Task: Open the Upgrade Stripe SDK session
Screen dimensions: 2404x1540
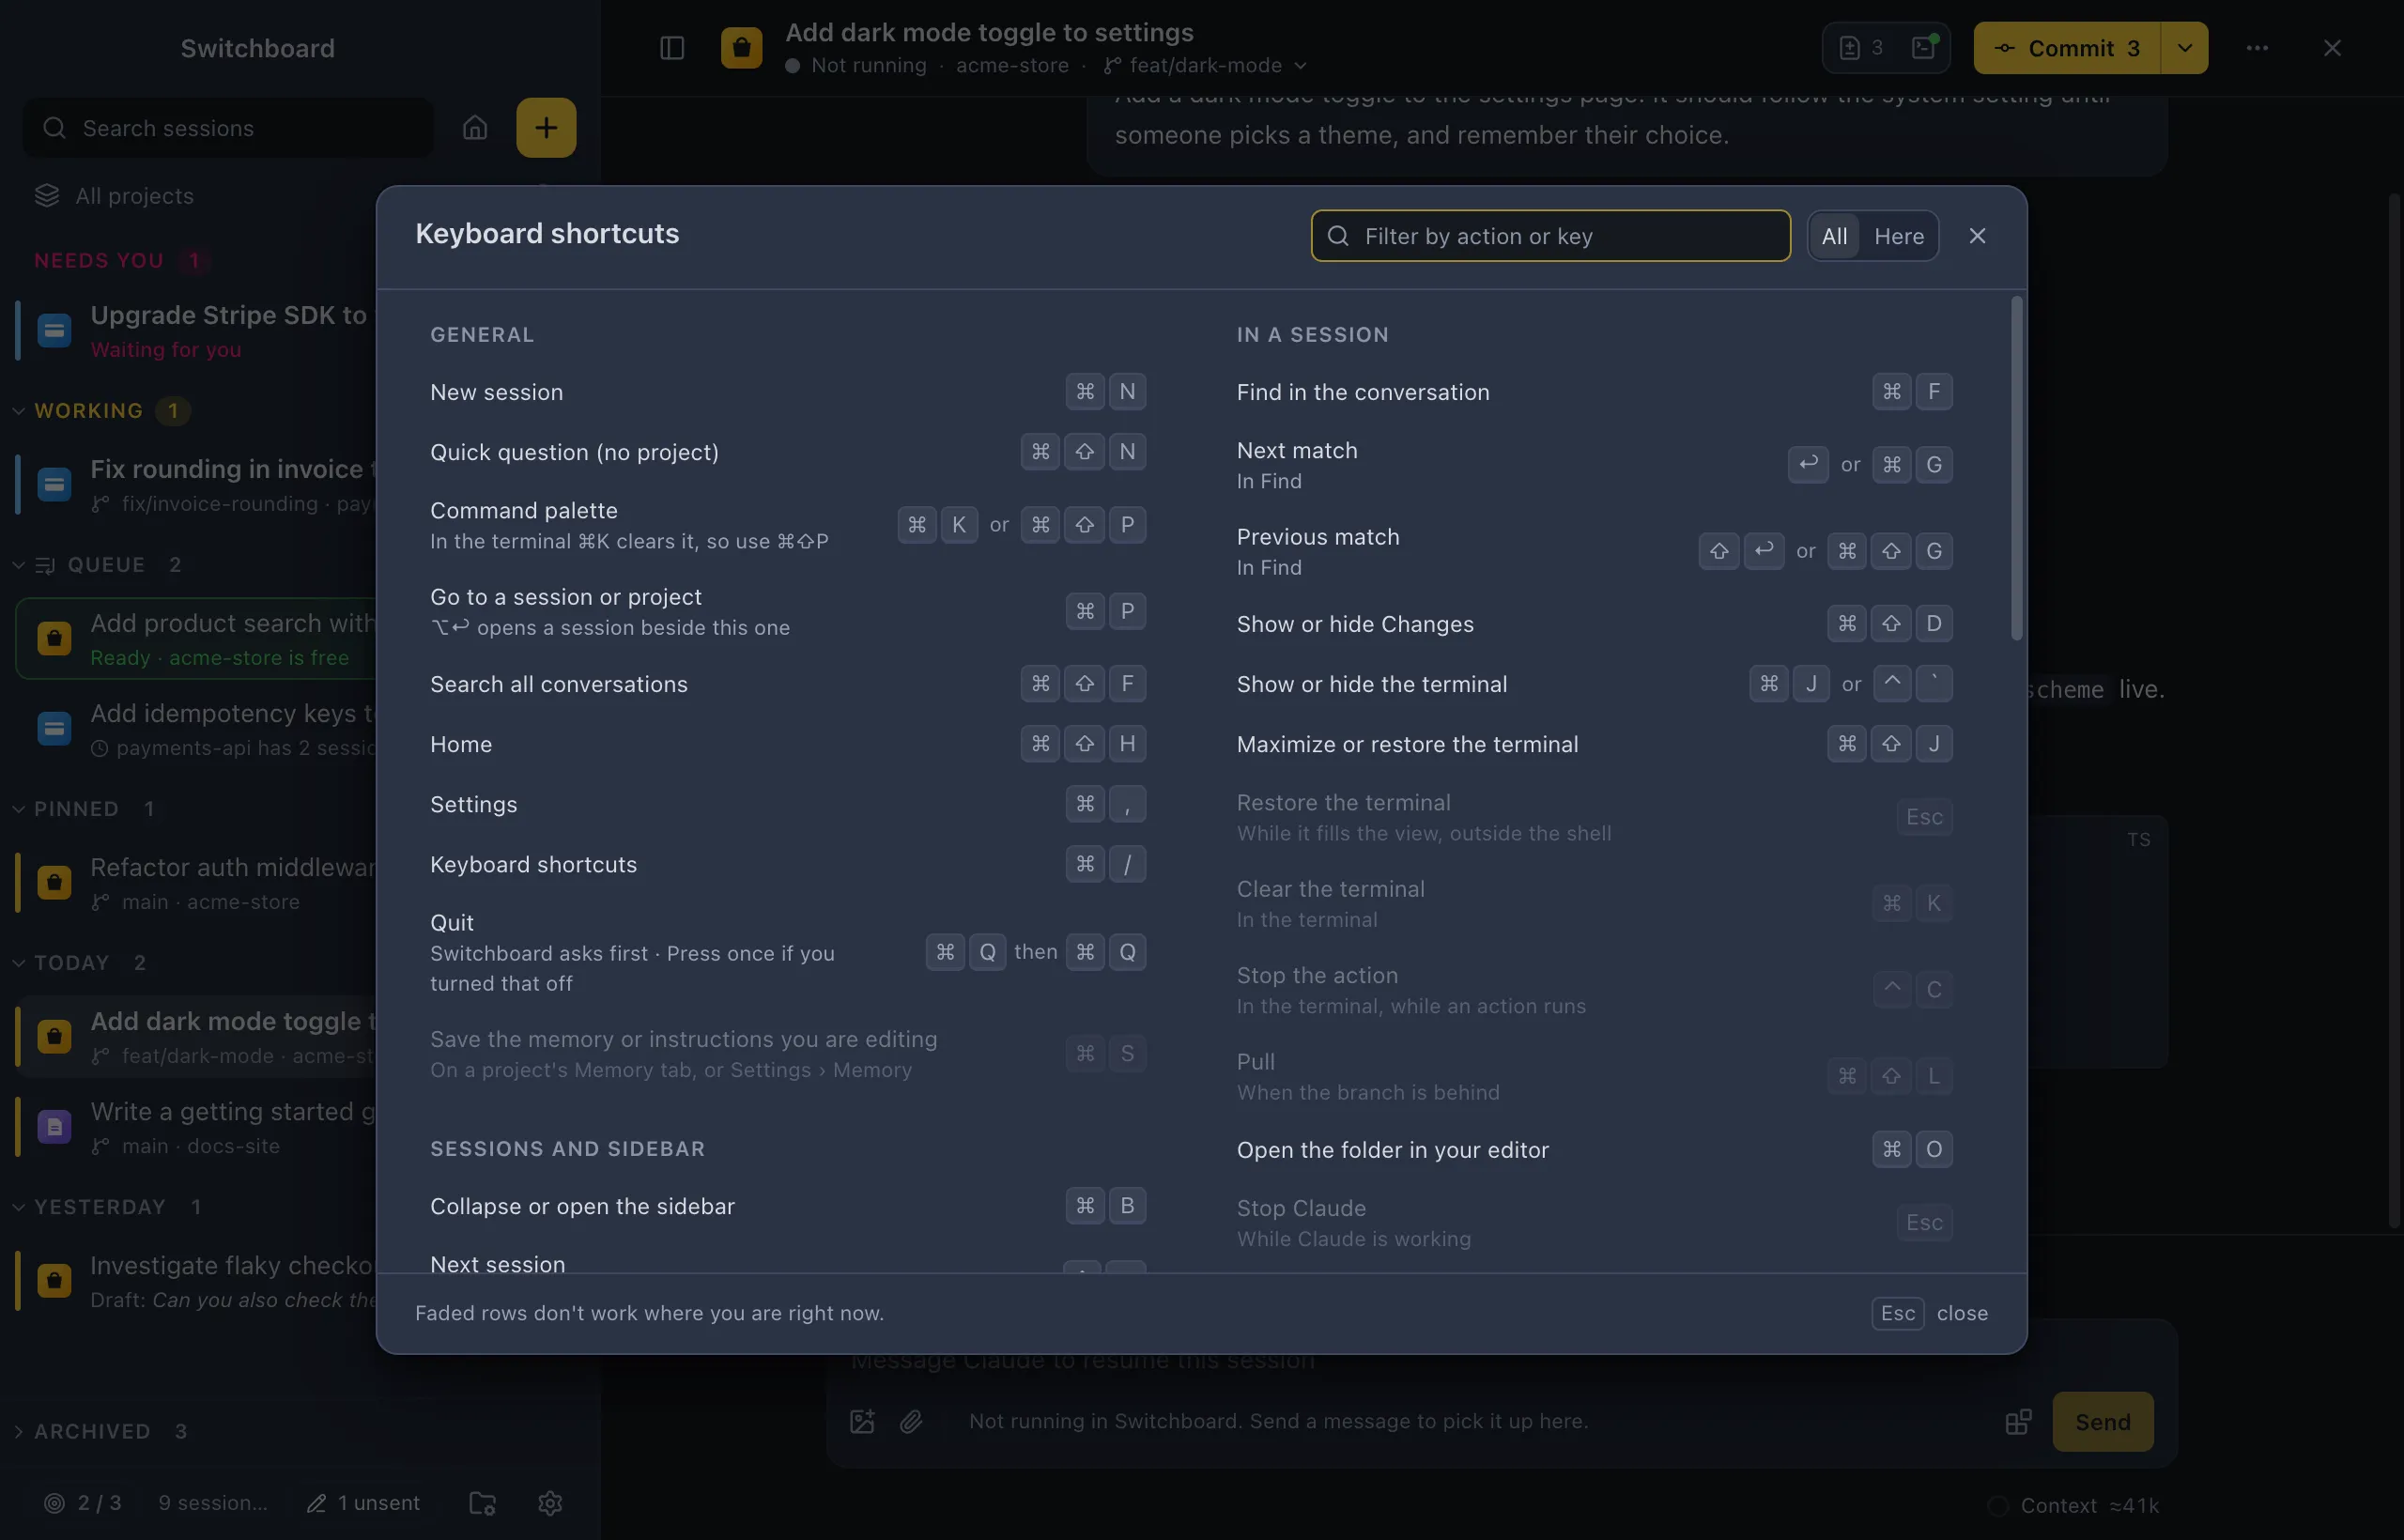Action: [x=196, y=331]
